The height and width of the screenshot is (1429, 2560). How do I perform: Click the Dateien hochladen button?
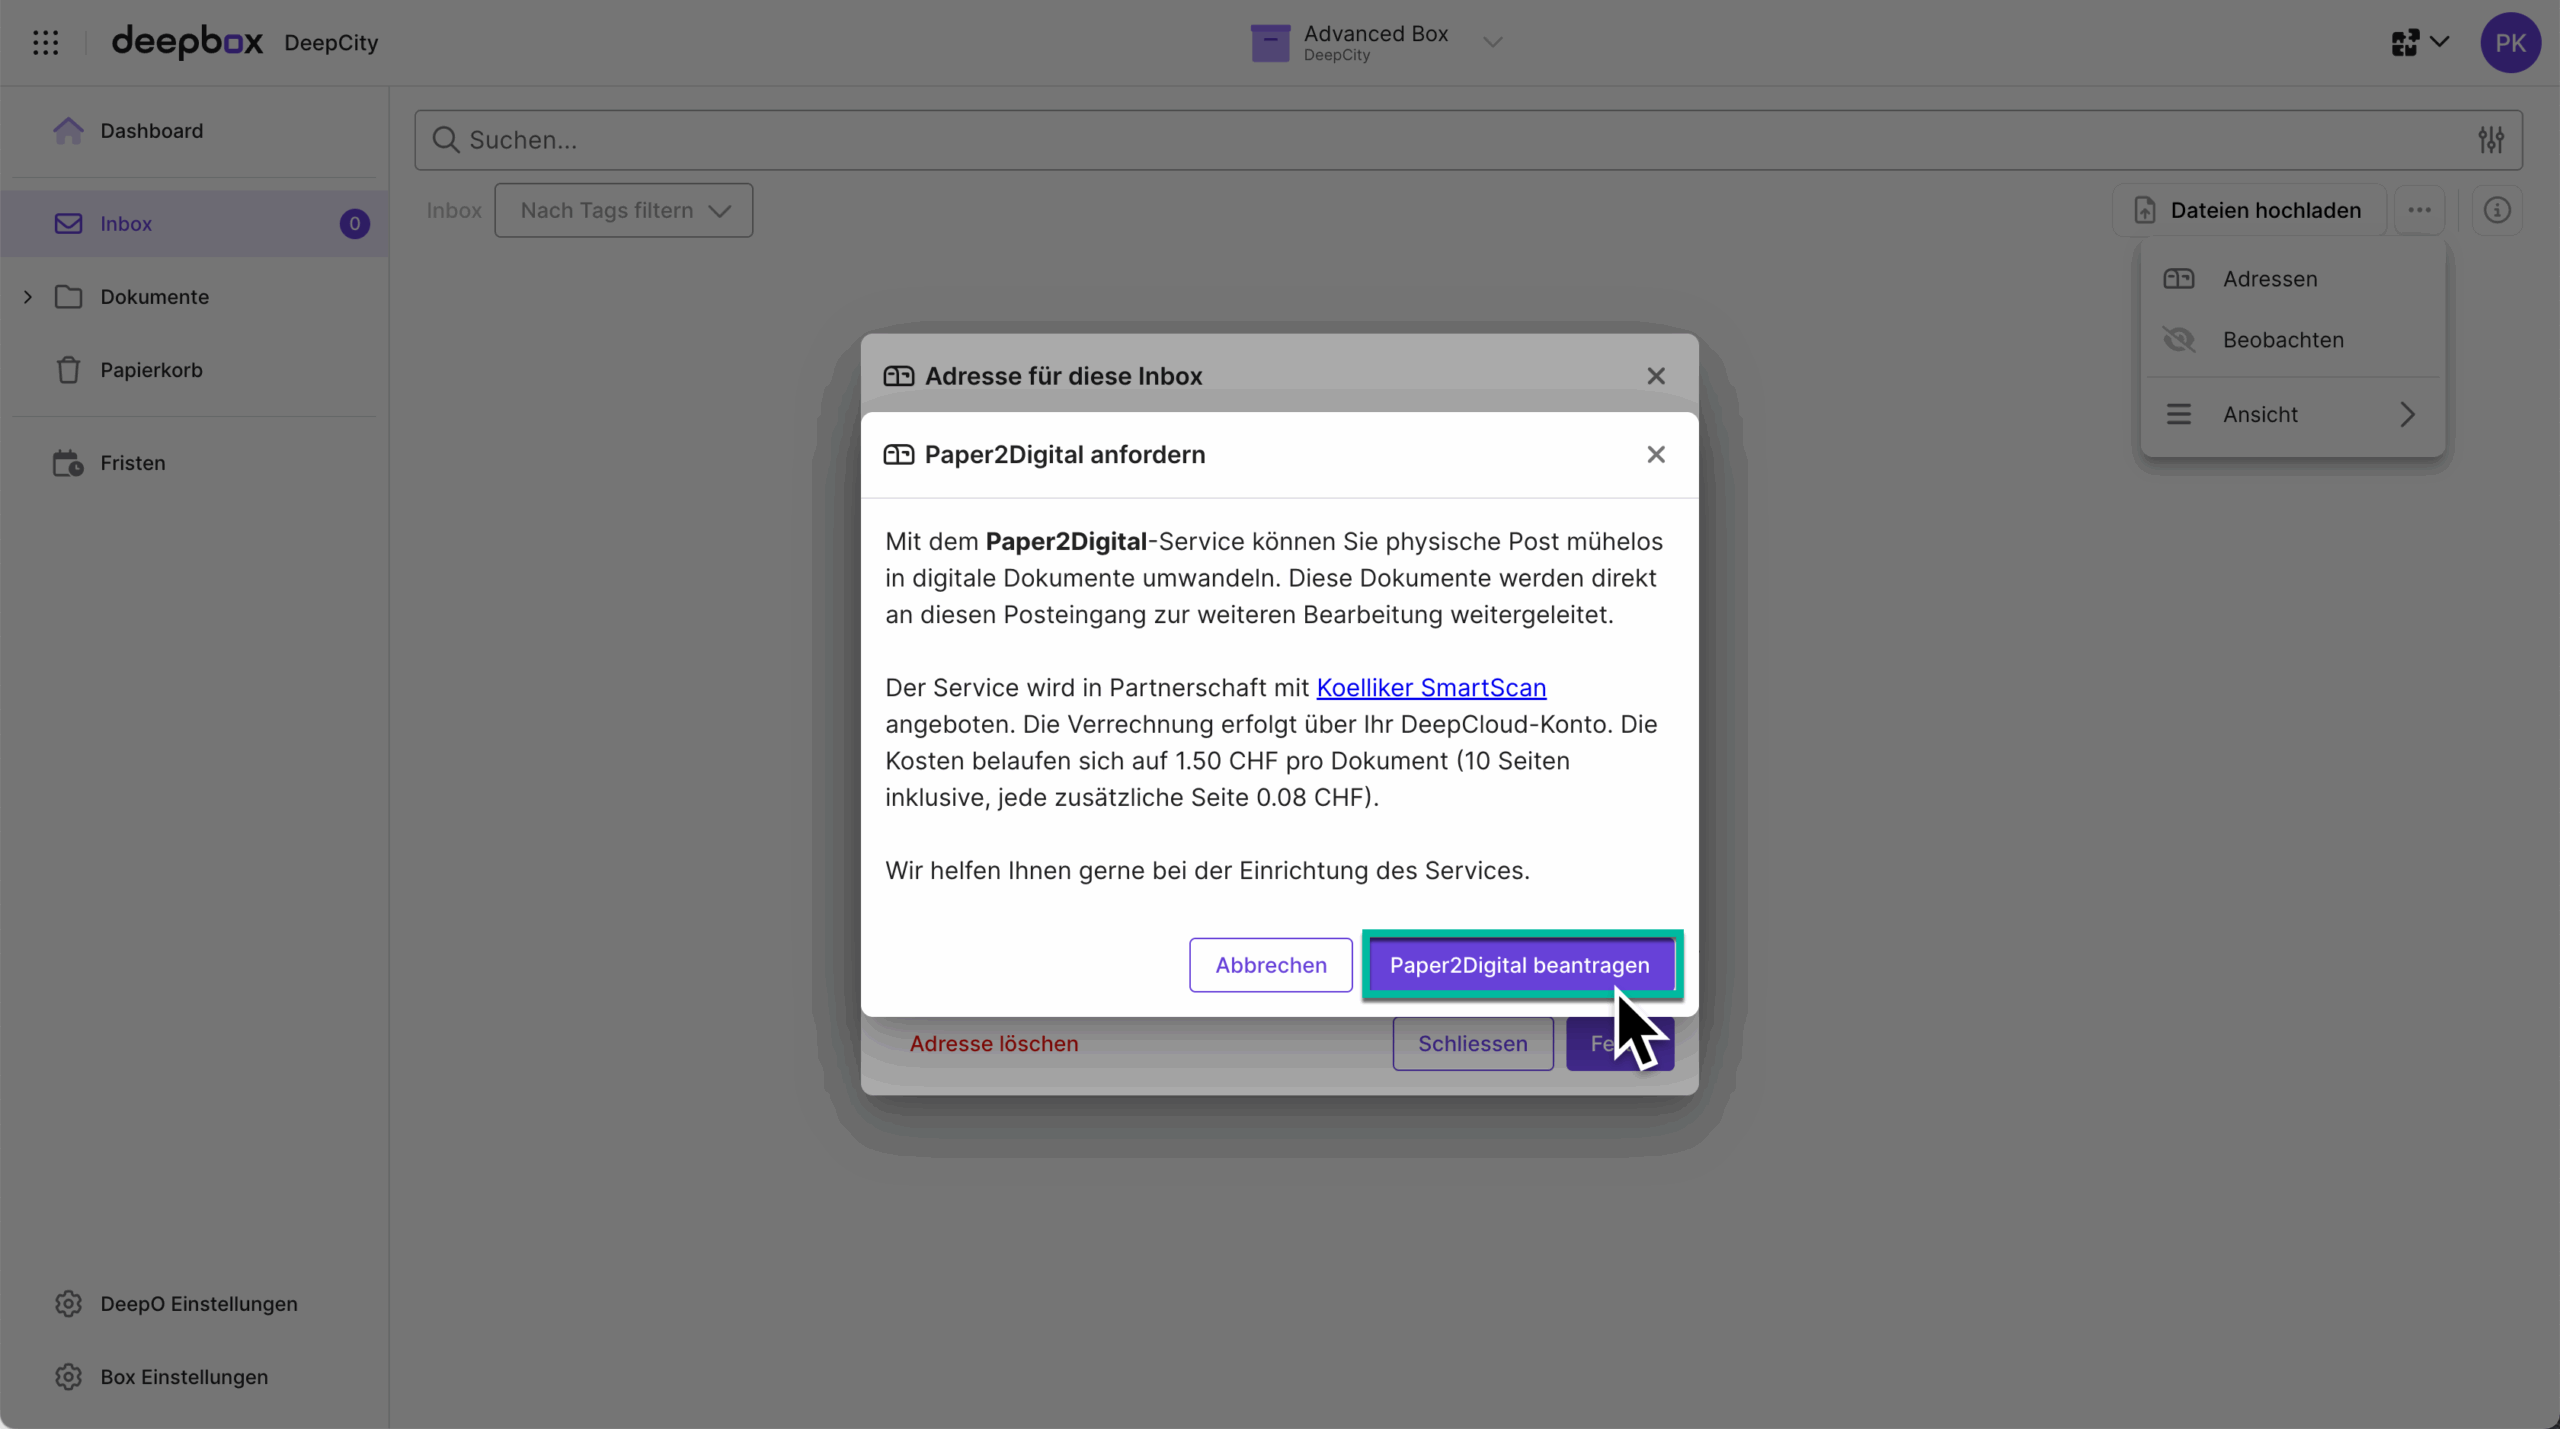[x=2249, y=210]
